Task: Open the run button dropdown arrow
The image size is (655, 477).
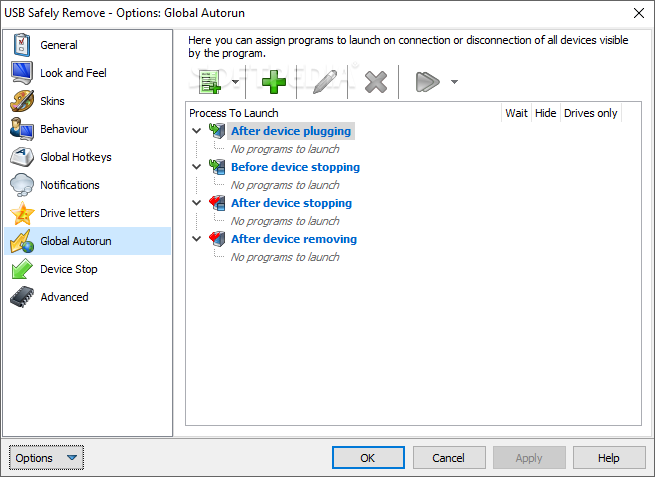Action: tap(454, 82)
